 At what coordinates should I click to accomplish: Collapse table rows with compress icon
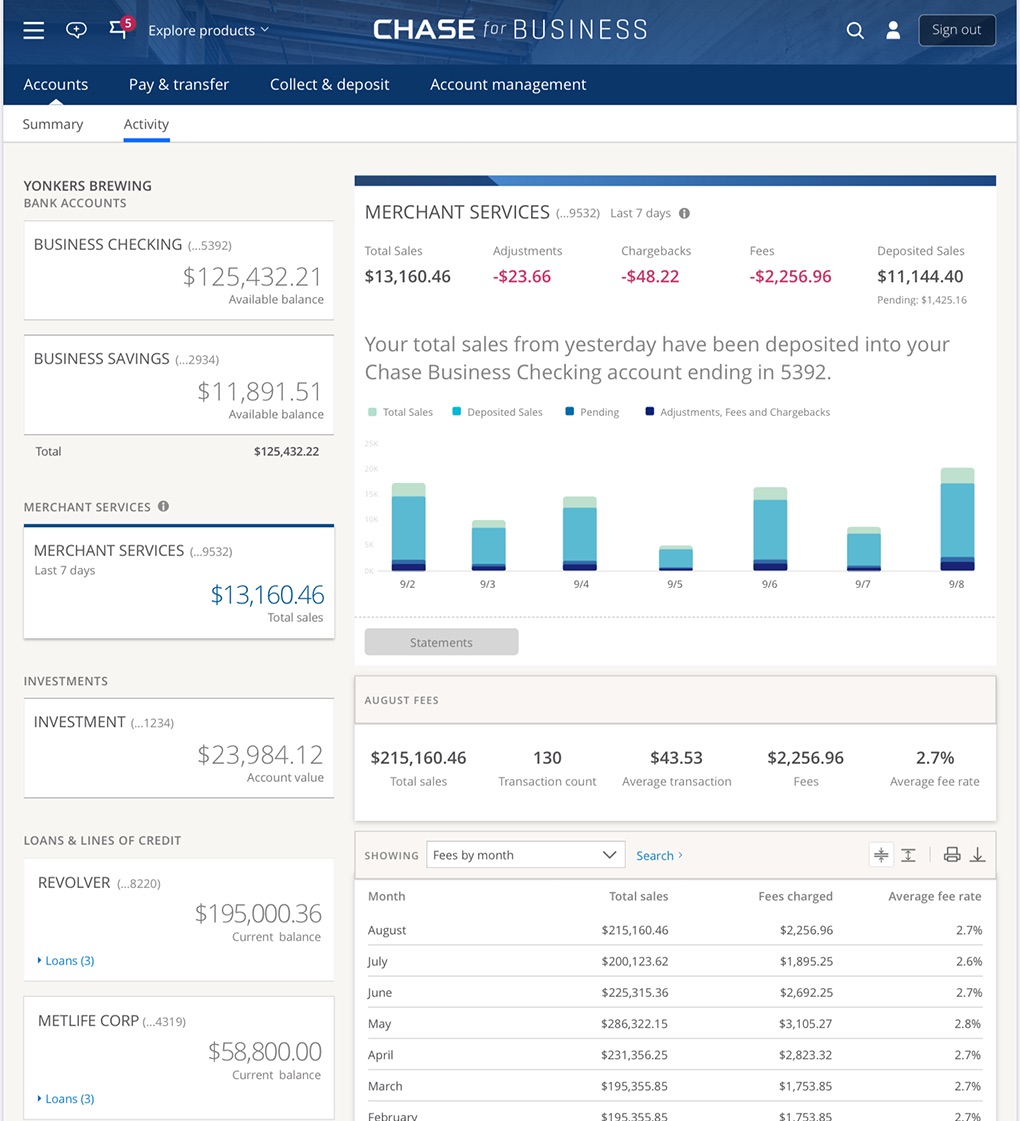click(x=881, y=854)
